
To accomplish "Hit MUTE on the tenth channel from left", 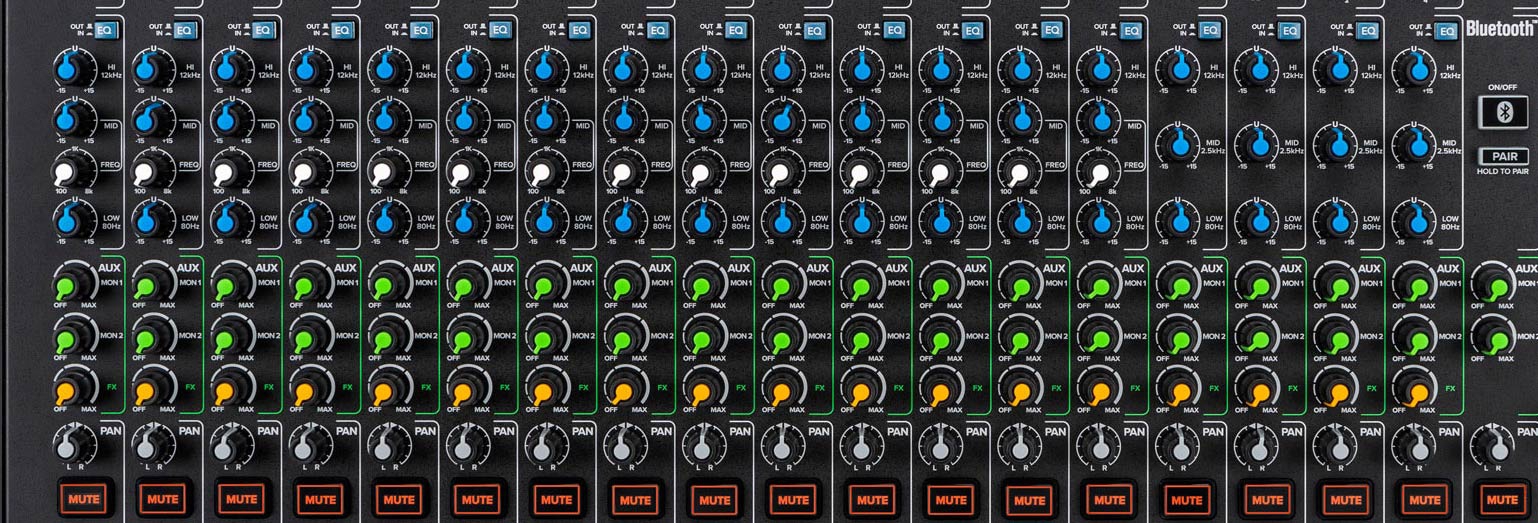I will [x=793, y=498].
